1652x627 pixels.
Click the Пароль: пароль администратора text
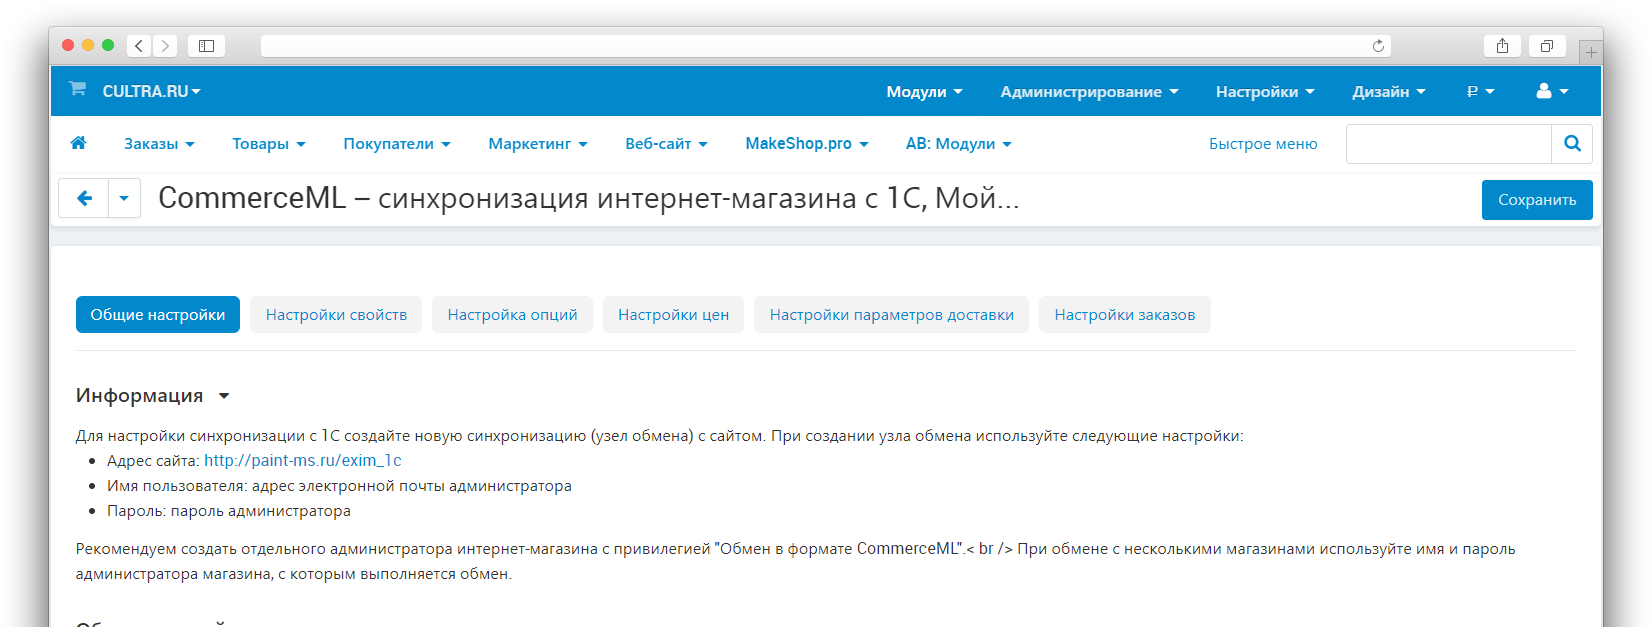229,511
